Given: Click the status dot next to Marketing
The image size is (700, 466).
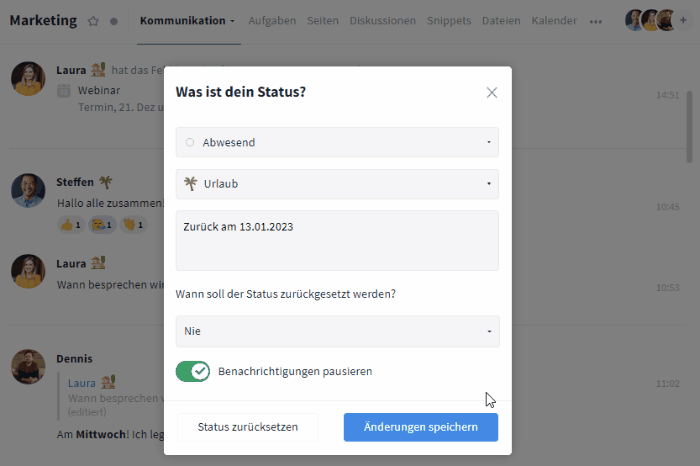Looking at the screenshot, I should [x=113, y=21].
